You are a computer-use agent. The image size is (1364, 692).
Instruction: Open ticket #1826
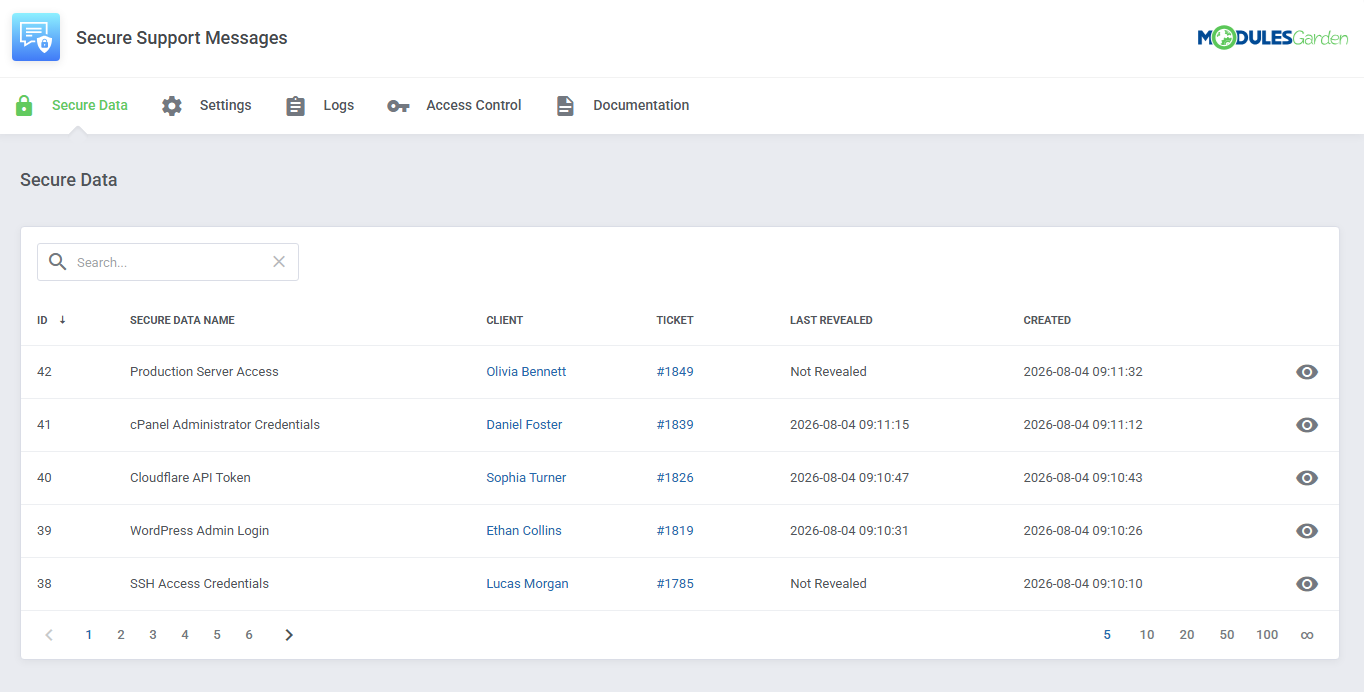(x=675, y=478)
